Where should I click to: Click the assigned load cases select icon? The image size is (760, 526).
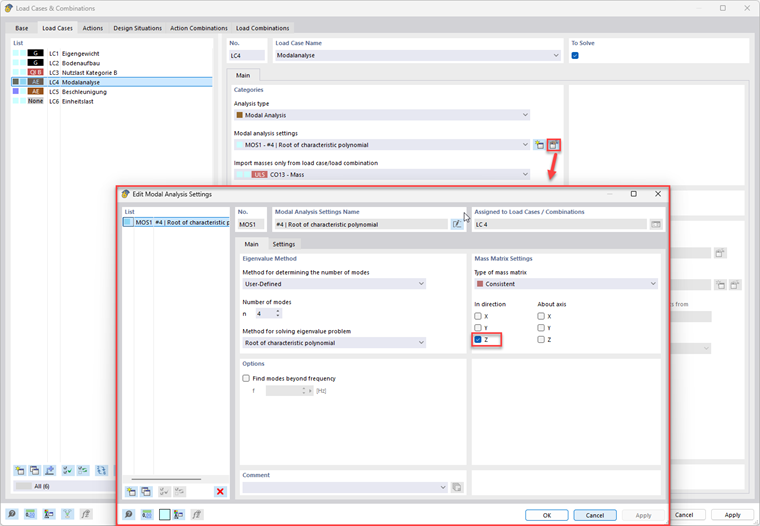click(x=656, y=224)
